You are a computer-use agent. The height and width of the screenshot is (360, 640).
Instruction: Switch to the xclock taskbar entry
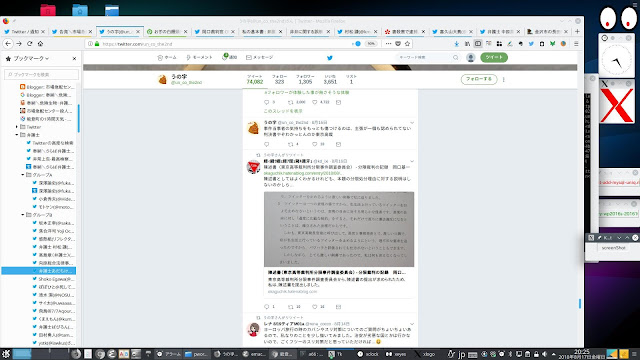coord(368,354)
